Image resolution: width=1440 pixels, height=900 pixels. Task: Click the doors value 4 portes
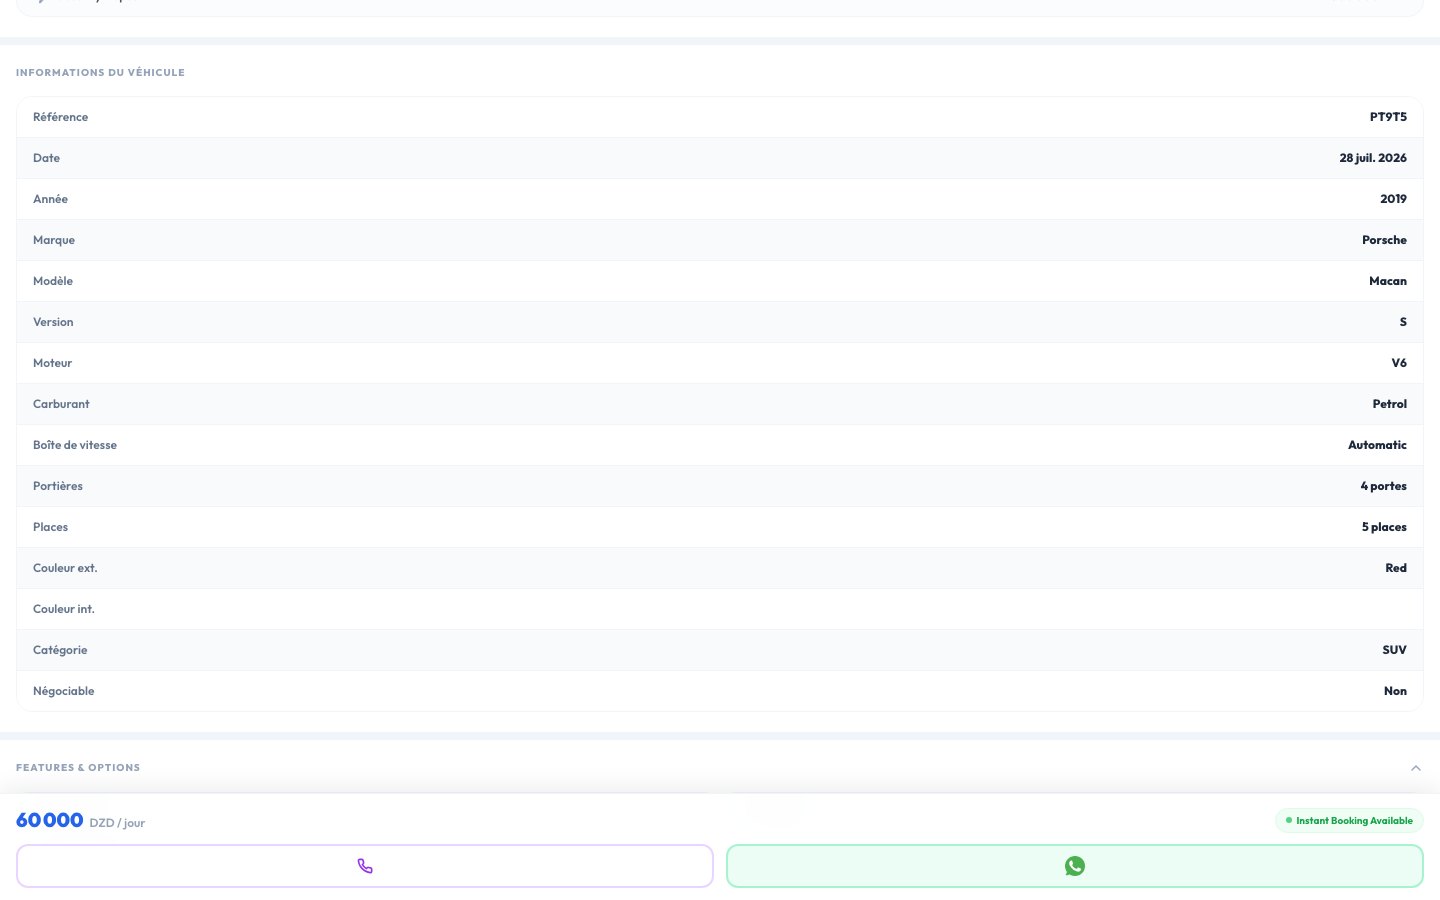[x=1383, y=486]
